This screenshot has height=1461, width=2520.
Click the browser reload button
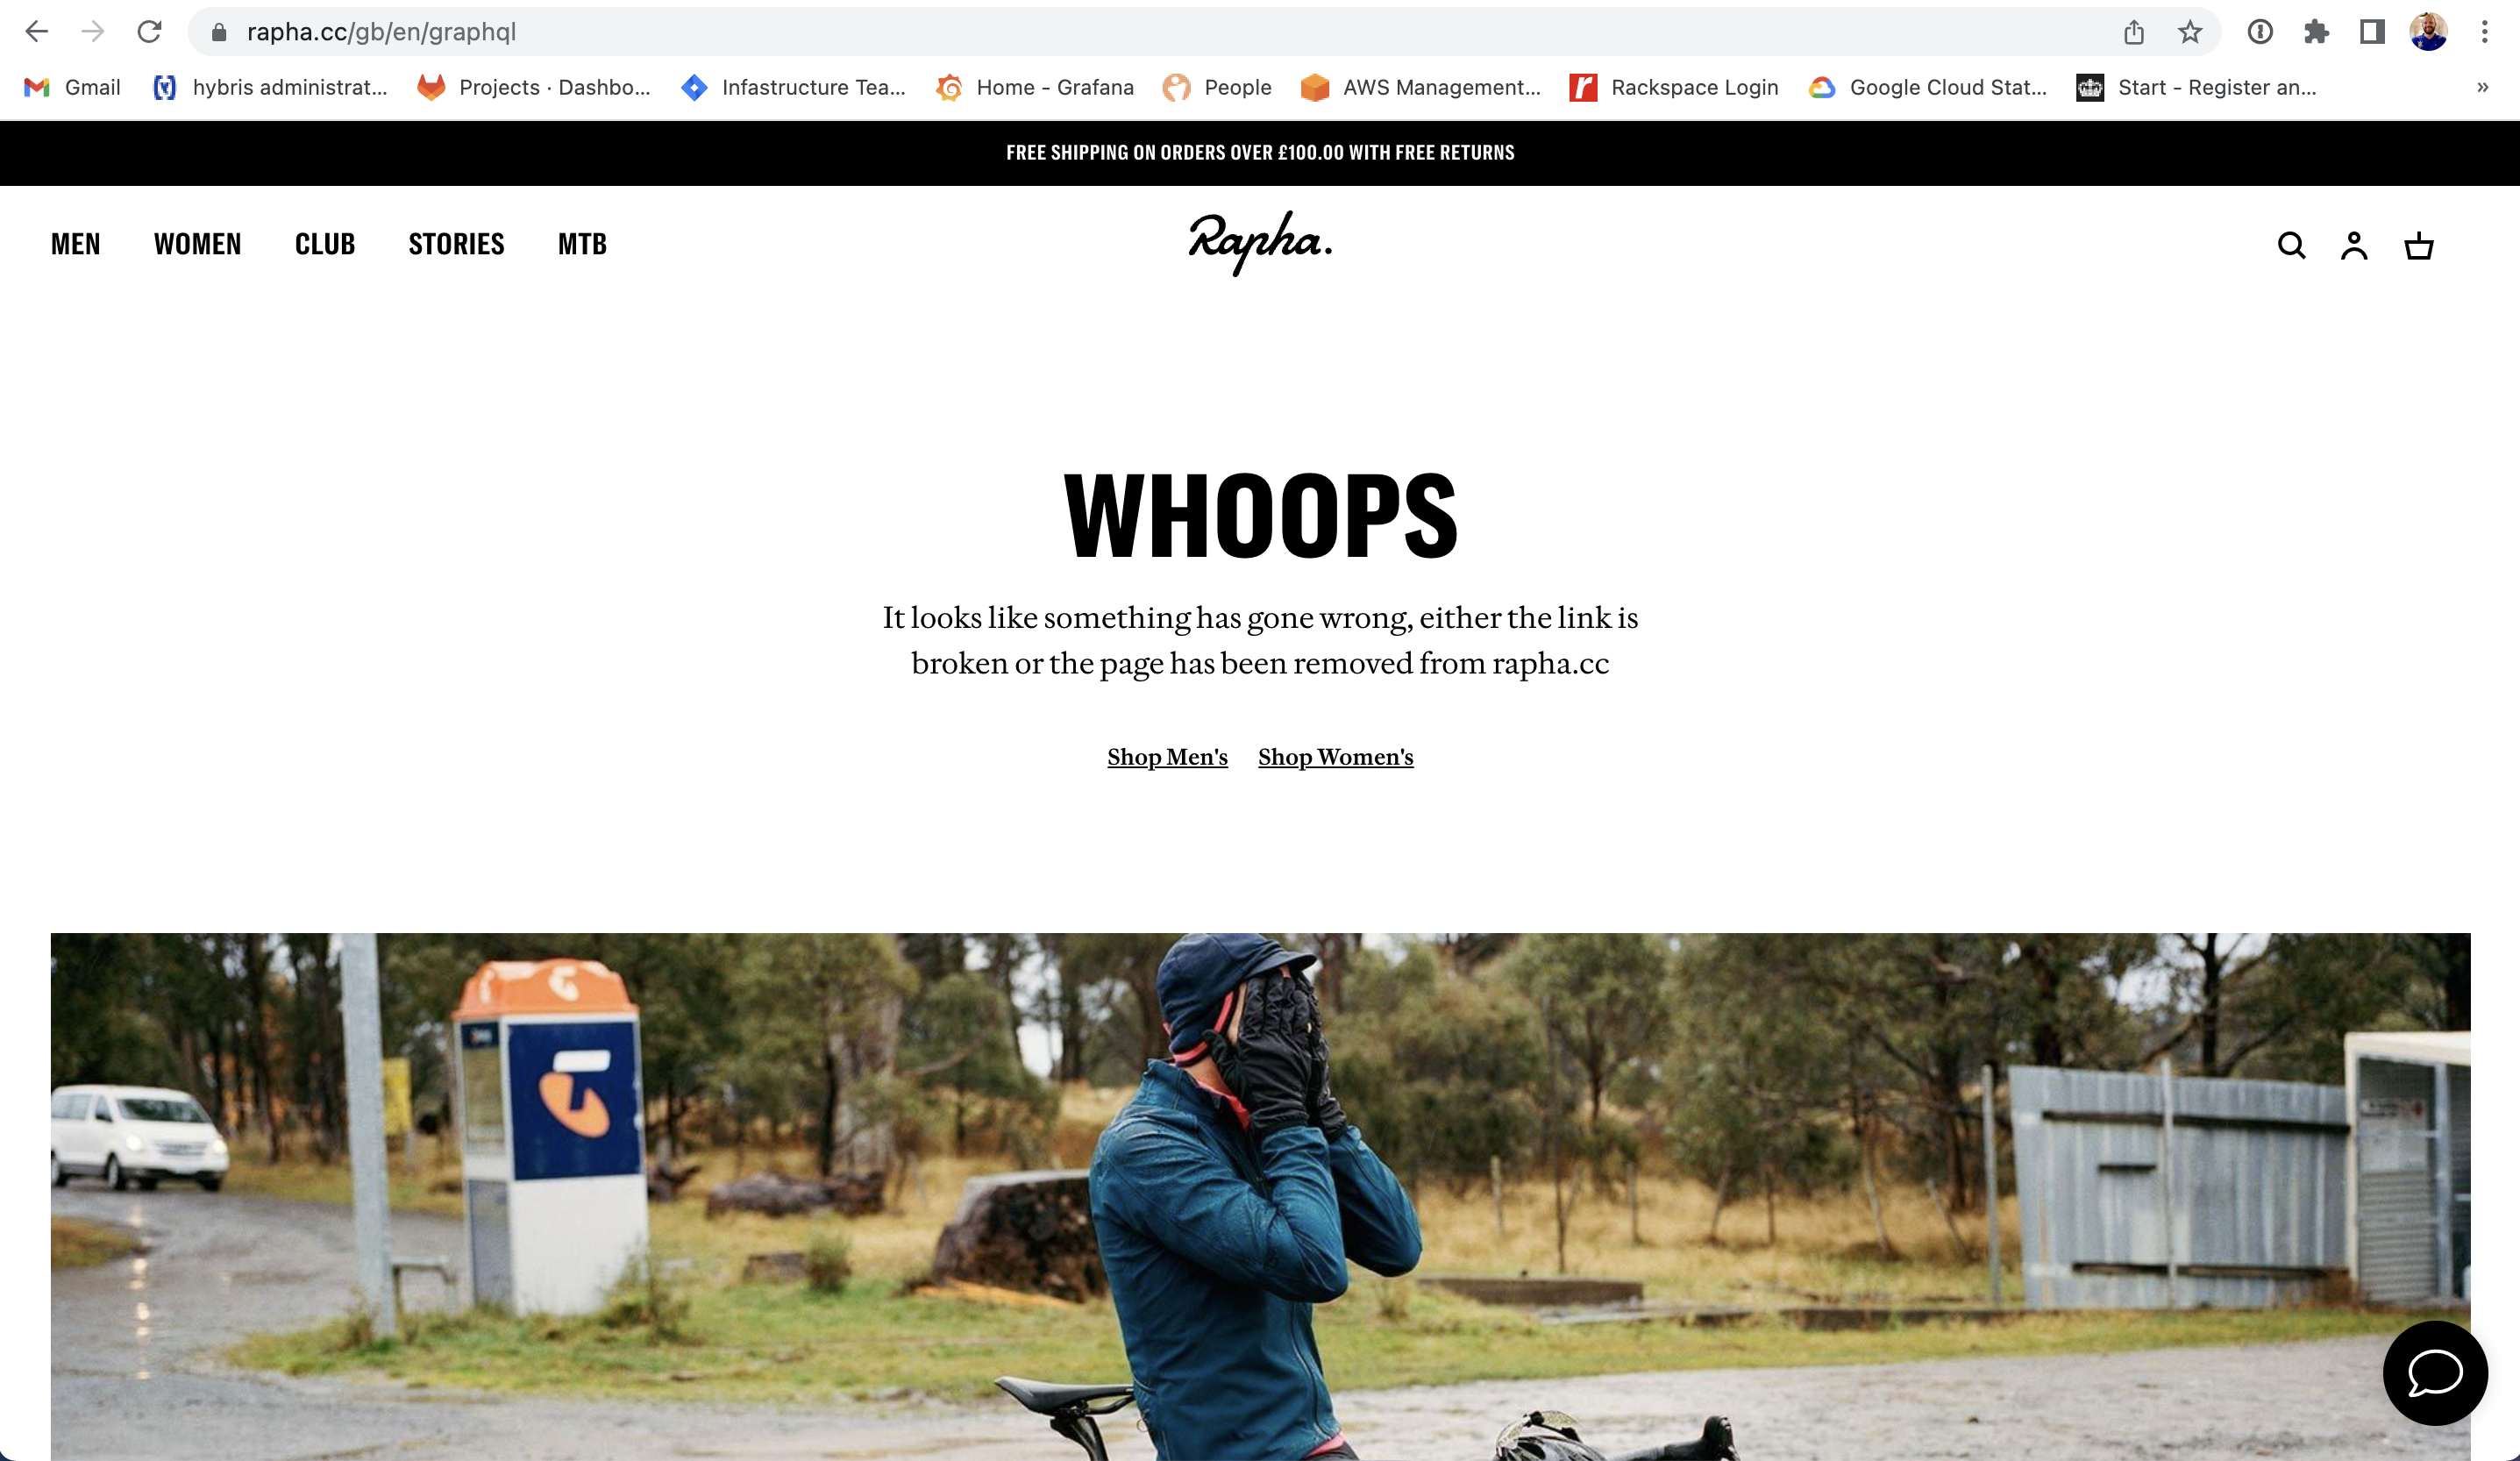pyautogui.click(x=149, y=32)
